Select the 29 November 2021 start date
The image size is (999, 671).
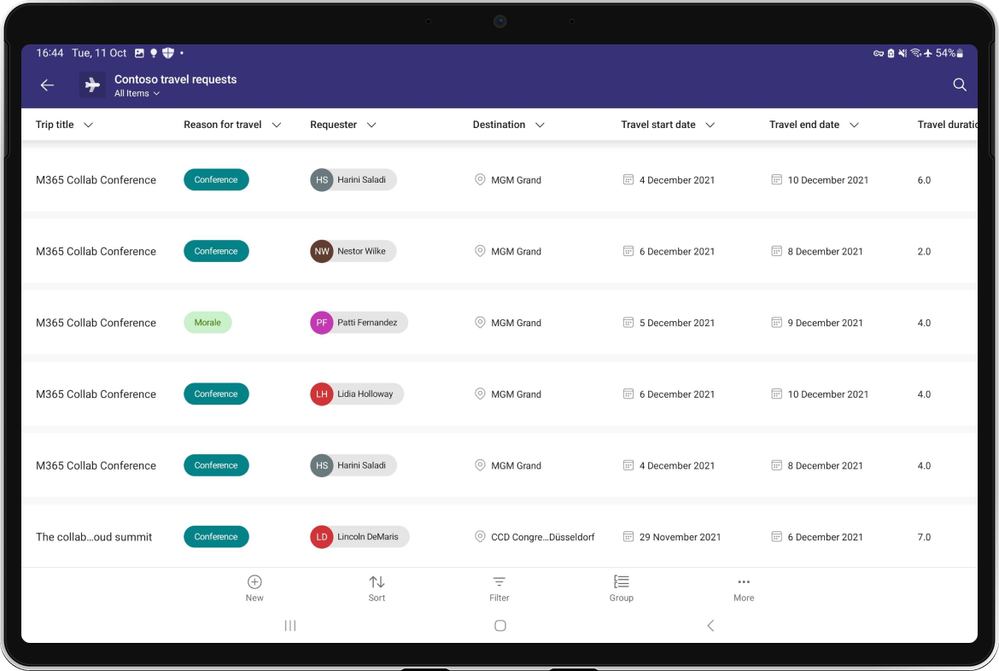tap(680, 537)
